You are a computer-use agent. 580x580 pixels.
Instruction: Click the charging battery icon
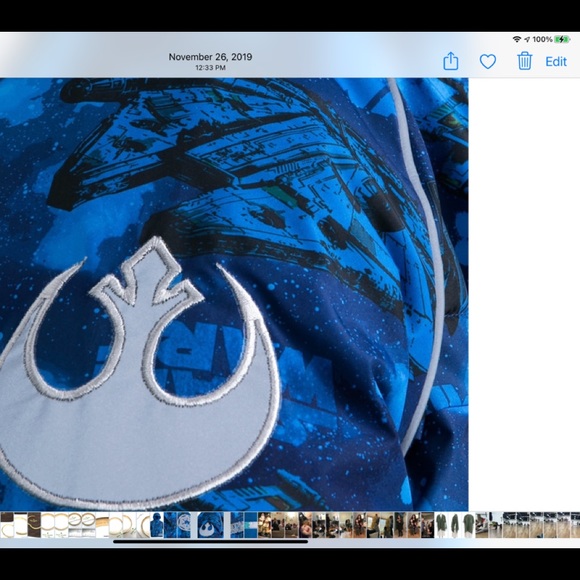(x=562, y=39)
